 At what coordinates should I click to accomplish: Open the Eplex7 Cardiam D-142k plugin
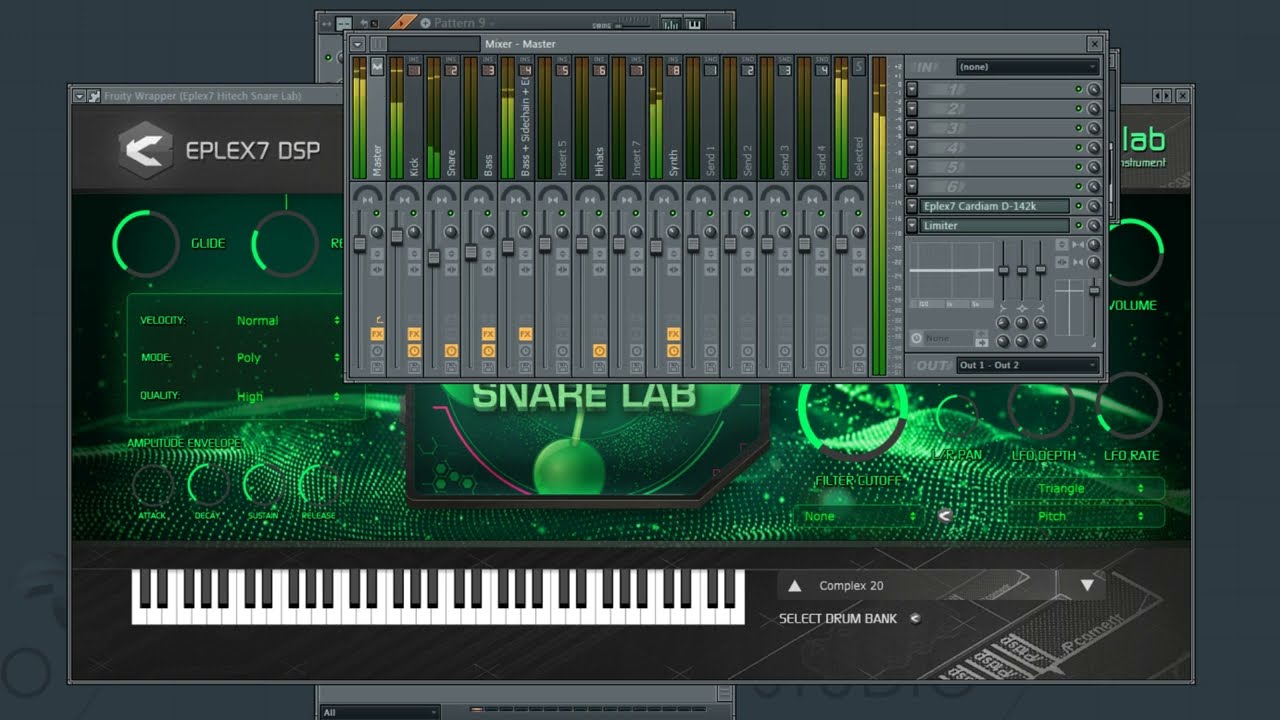pyautogui.click(x=994, y=206)
